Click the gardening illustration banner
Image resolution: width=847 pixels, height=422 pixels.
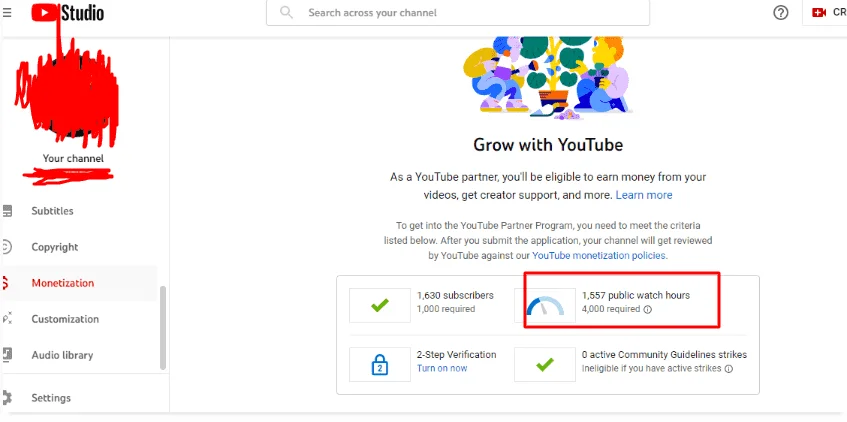[547, 77]
